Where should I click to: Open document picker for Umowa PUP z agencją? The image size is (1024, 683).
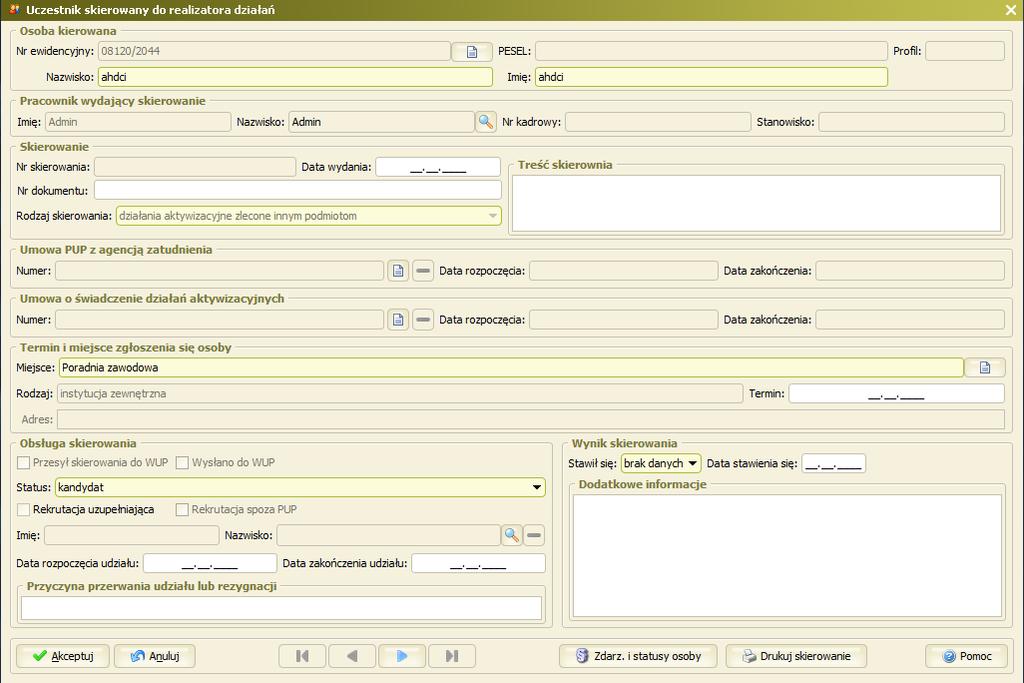coord(398,270)
